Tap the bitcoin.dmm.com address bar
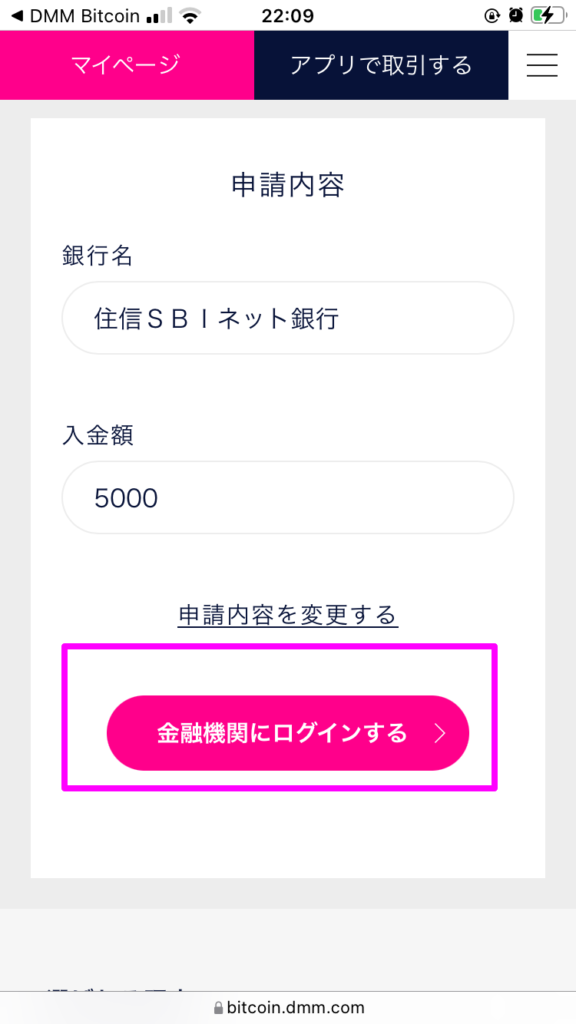This screenshot has width=576, height=1024. [288, 1007]
